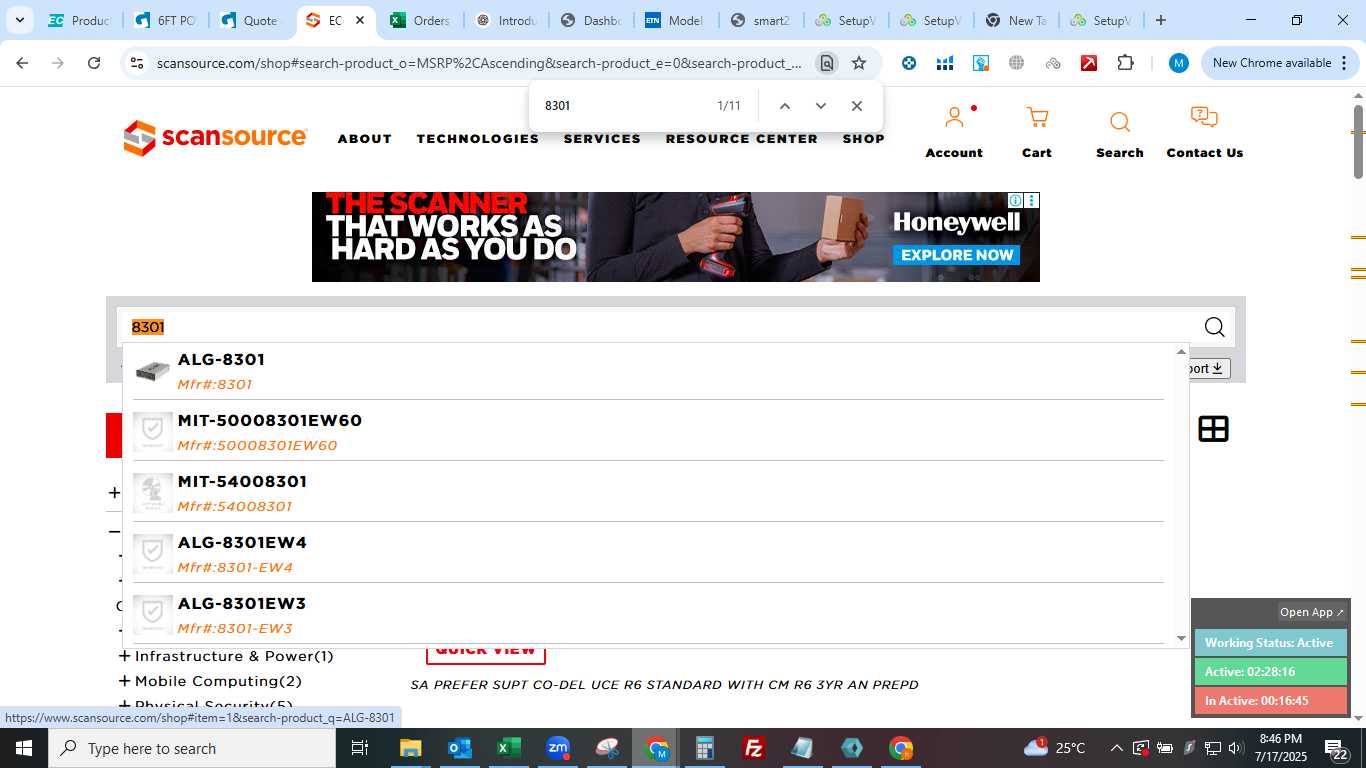Select ALG-8301EW3 suggestion
The image size is (1366, 768).
click(648, 615)
